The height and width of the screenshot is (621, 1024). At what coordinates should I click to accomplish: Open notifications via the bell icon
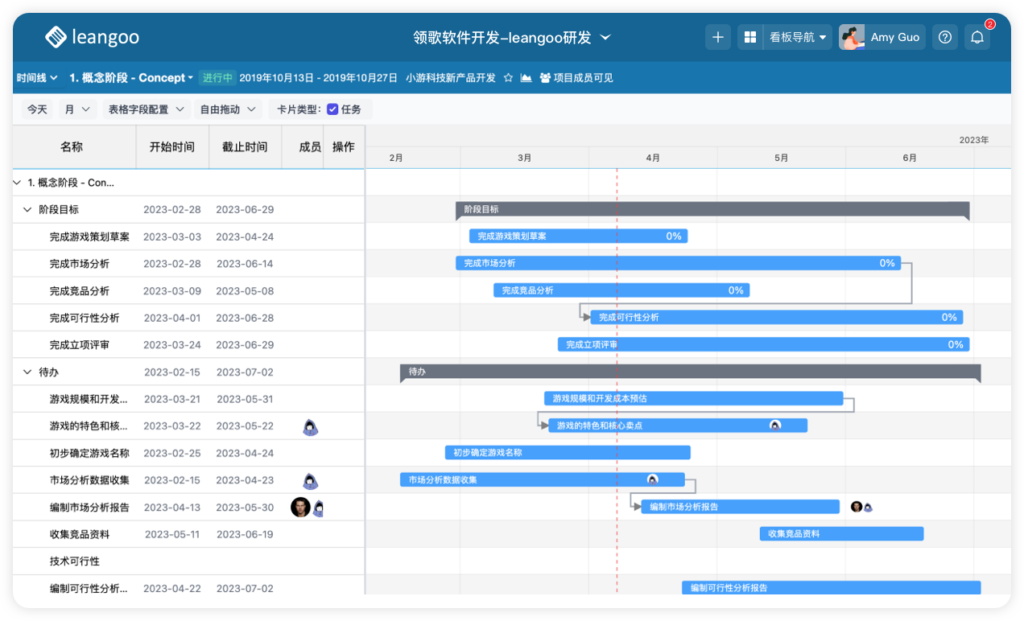(x=977, y=36)
